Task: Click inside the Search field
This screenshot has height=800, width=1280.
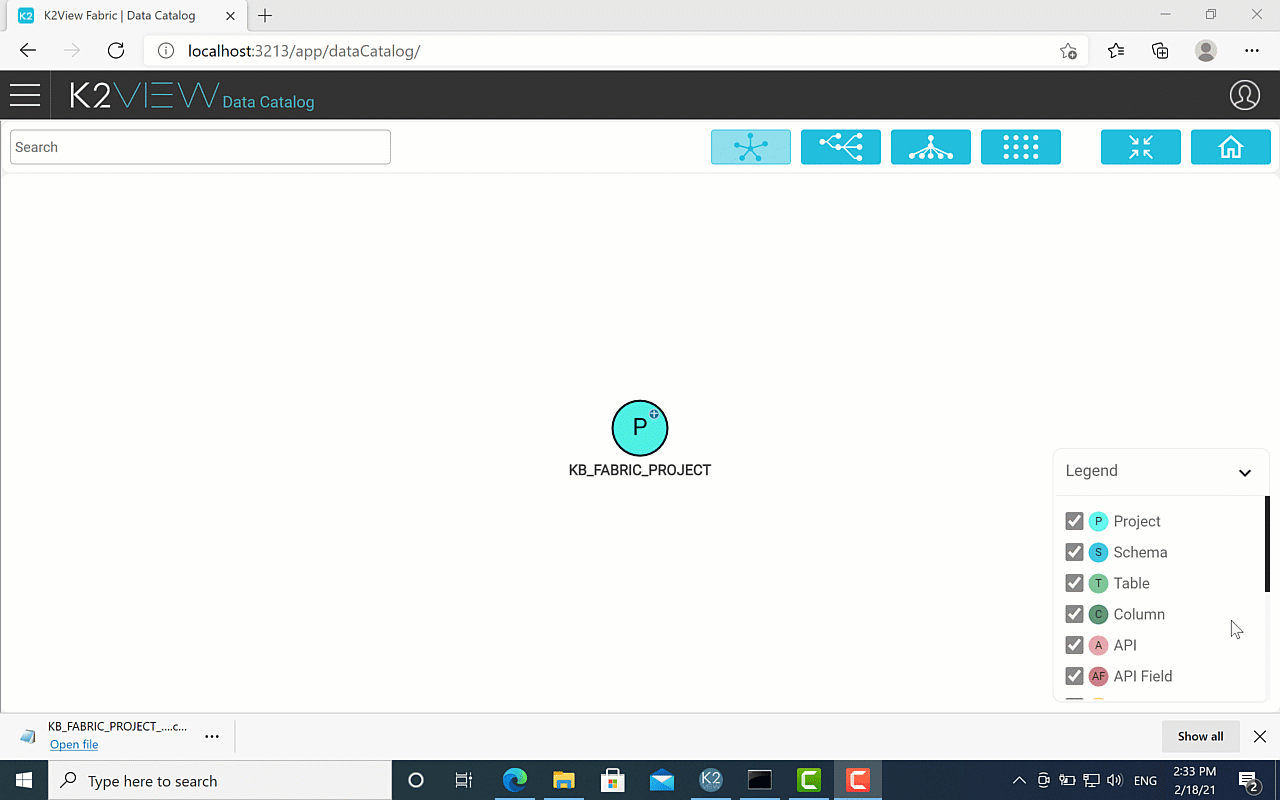Action: pos(200,146)
